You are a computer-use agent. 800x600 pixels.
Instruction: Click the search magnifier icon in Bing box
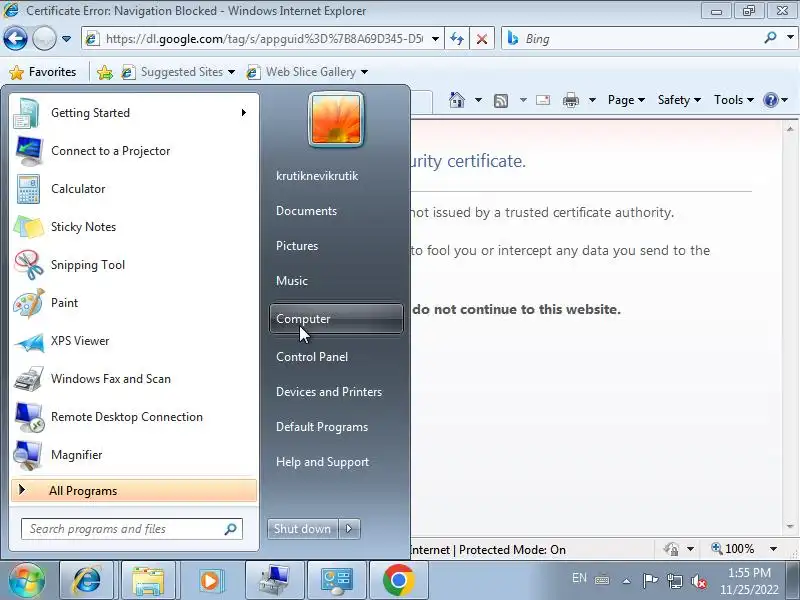(770, 38)
